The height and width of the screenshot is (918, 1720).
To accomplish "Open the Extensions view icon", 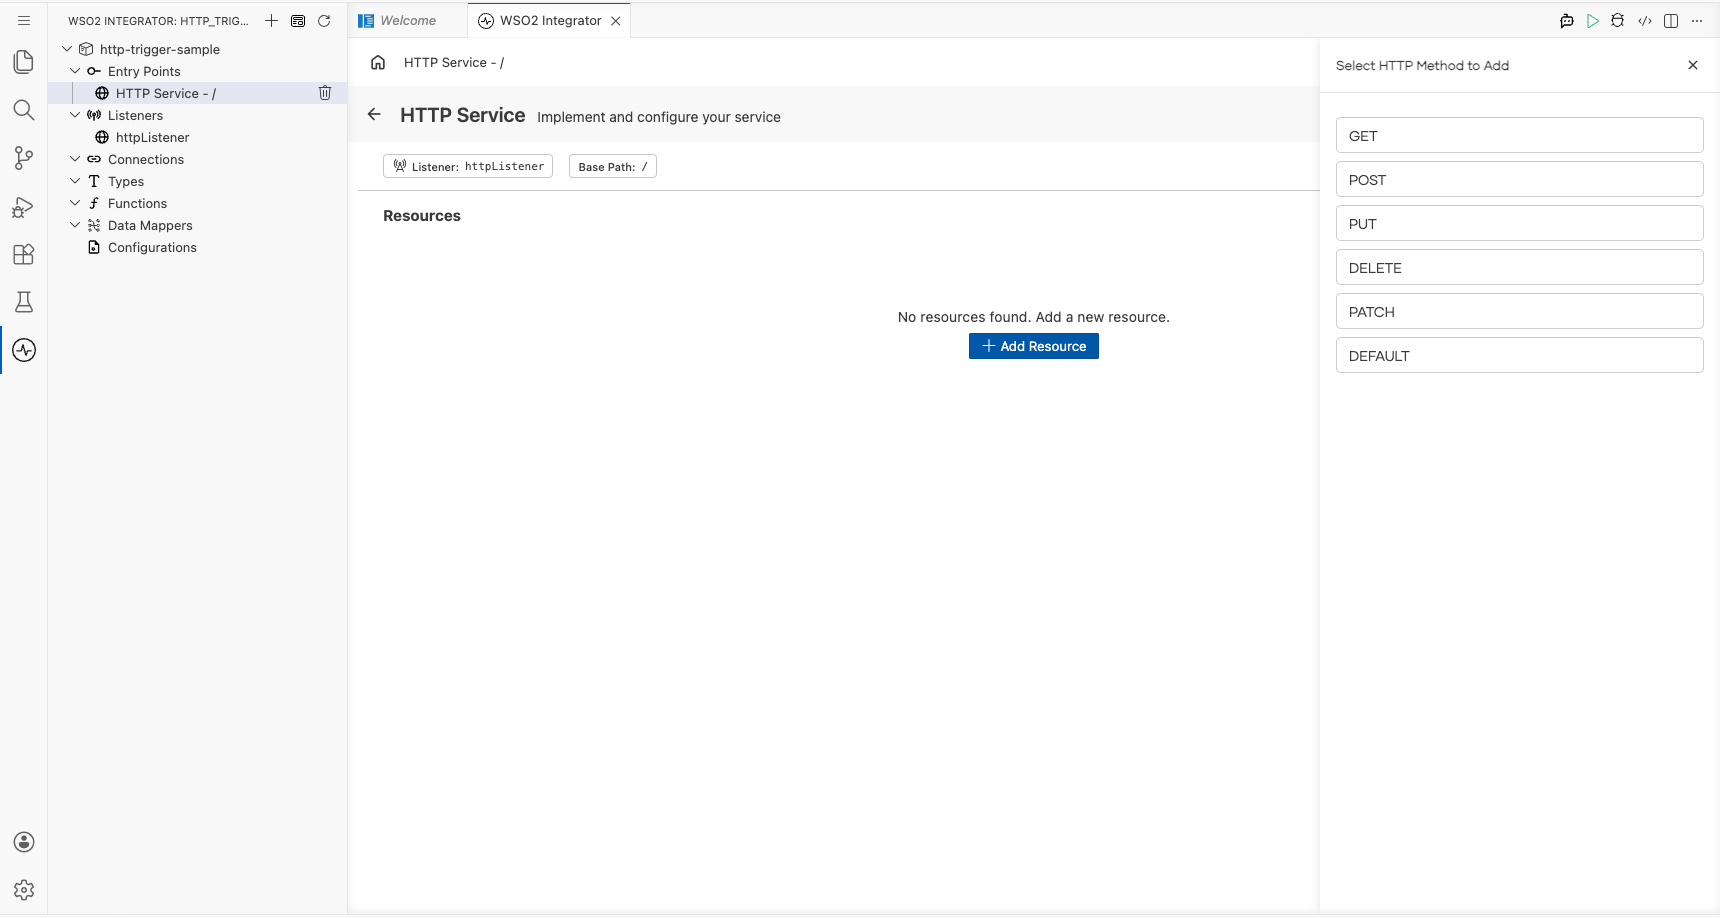I will tap(24, 254).
